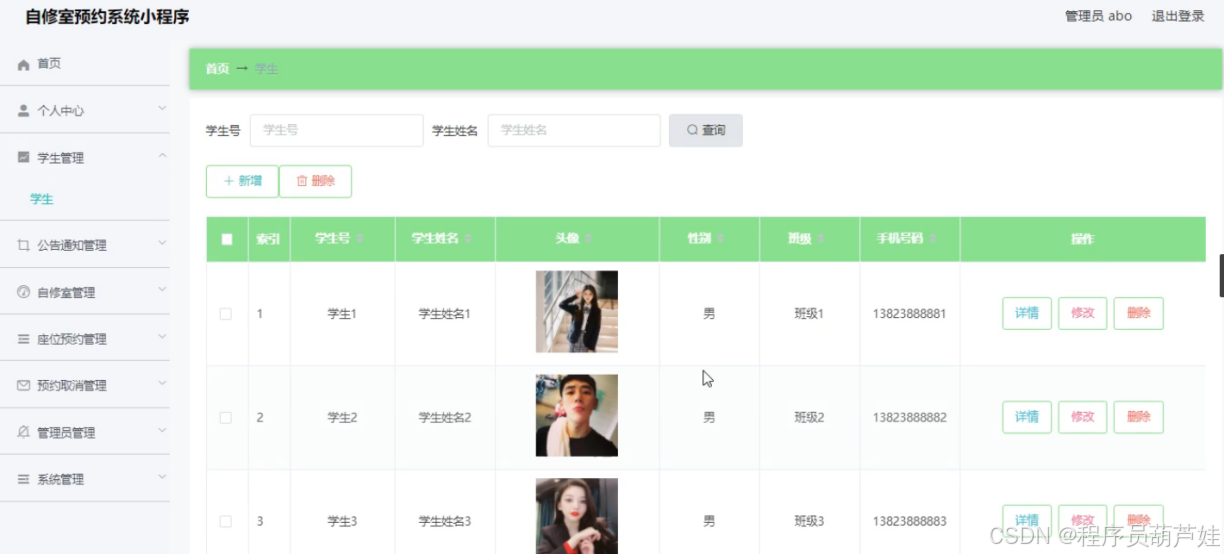
Task: Expand the 系统管理 chevron
Action: pyautogui.click(x=162, y=477)
